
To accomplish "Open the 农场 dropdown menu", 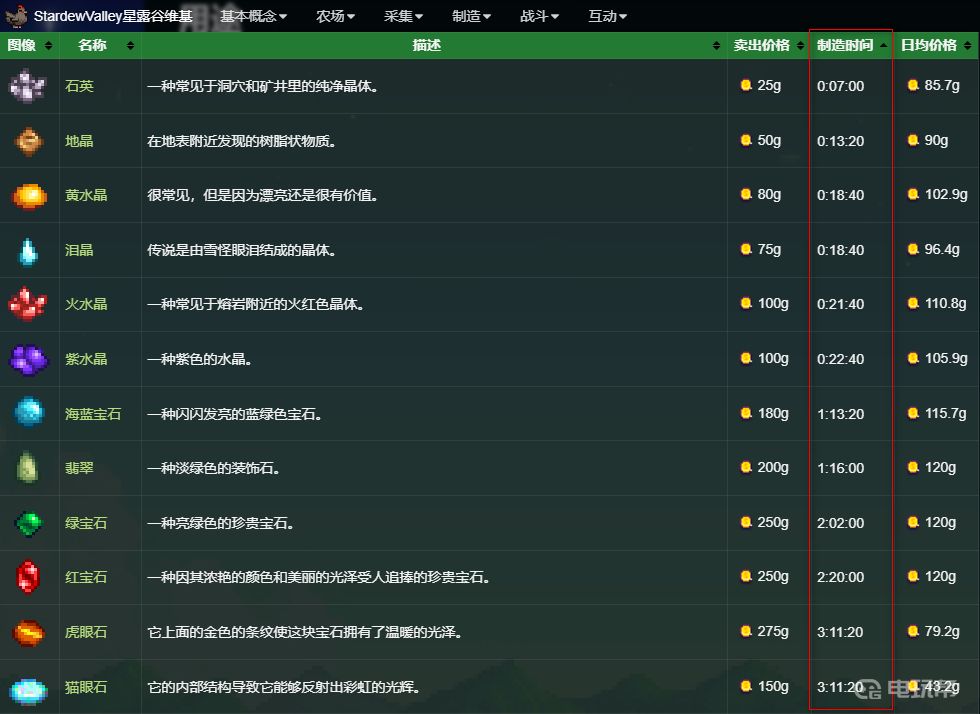I will coord(335,16).
